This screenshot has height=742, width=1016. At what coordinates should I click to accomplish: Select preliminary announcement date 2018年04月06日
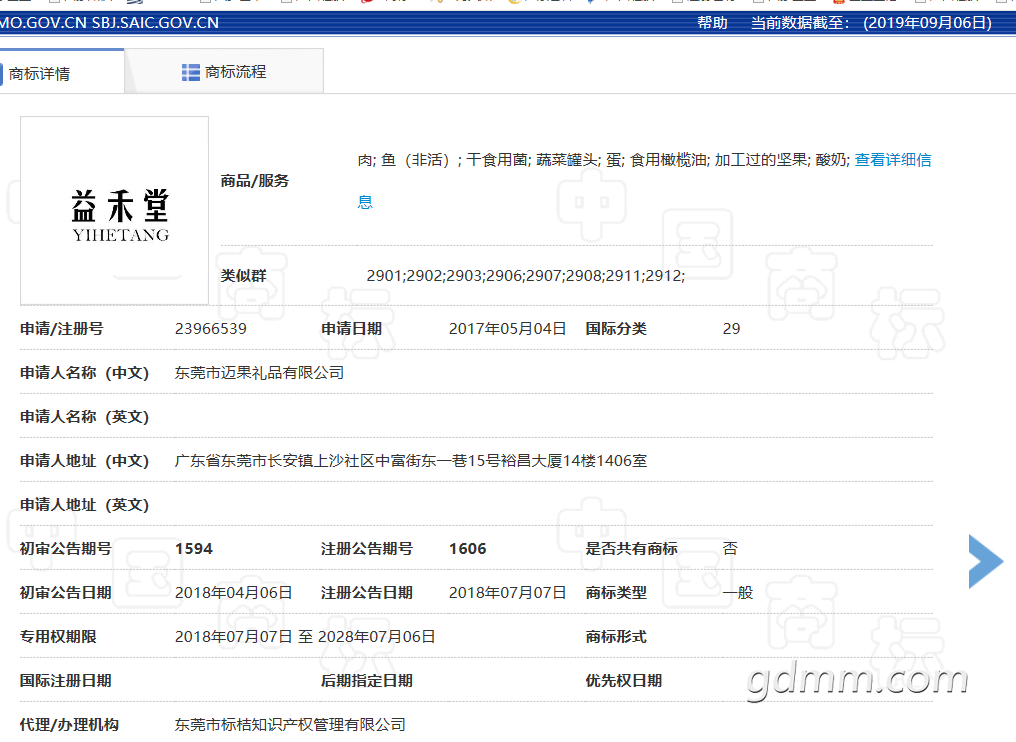click(x=233, y=593)
